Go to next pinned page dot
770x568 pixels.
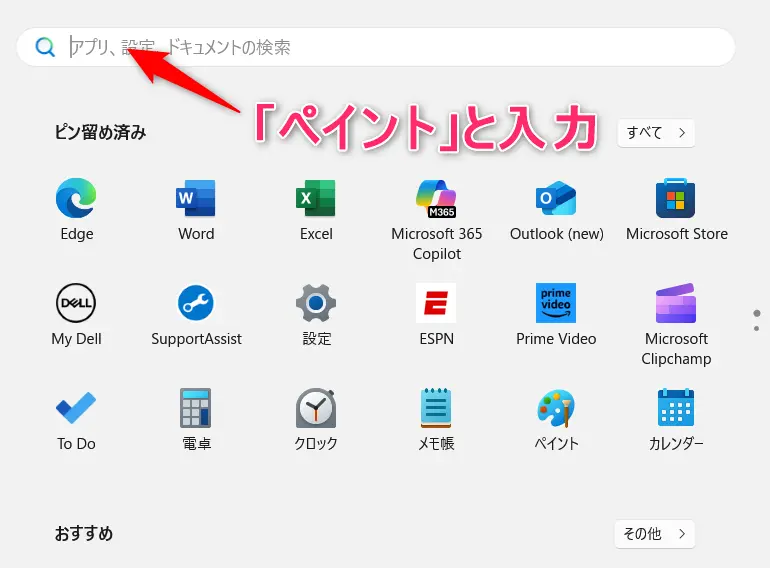coord(757,328)
